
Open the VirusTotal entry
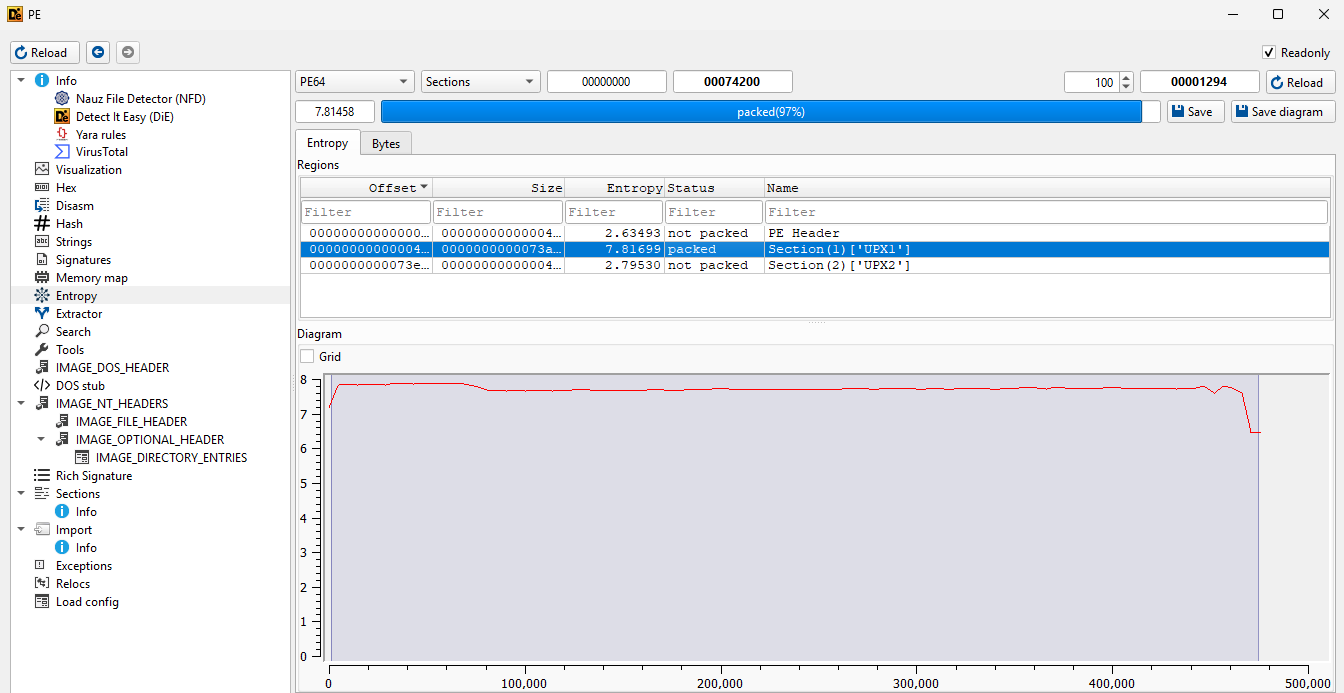click(x=101, y=152)
